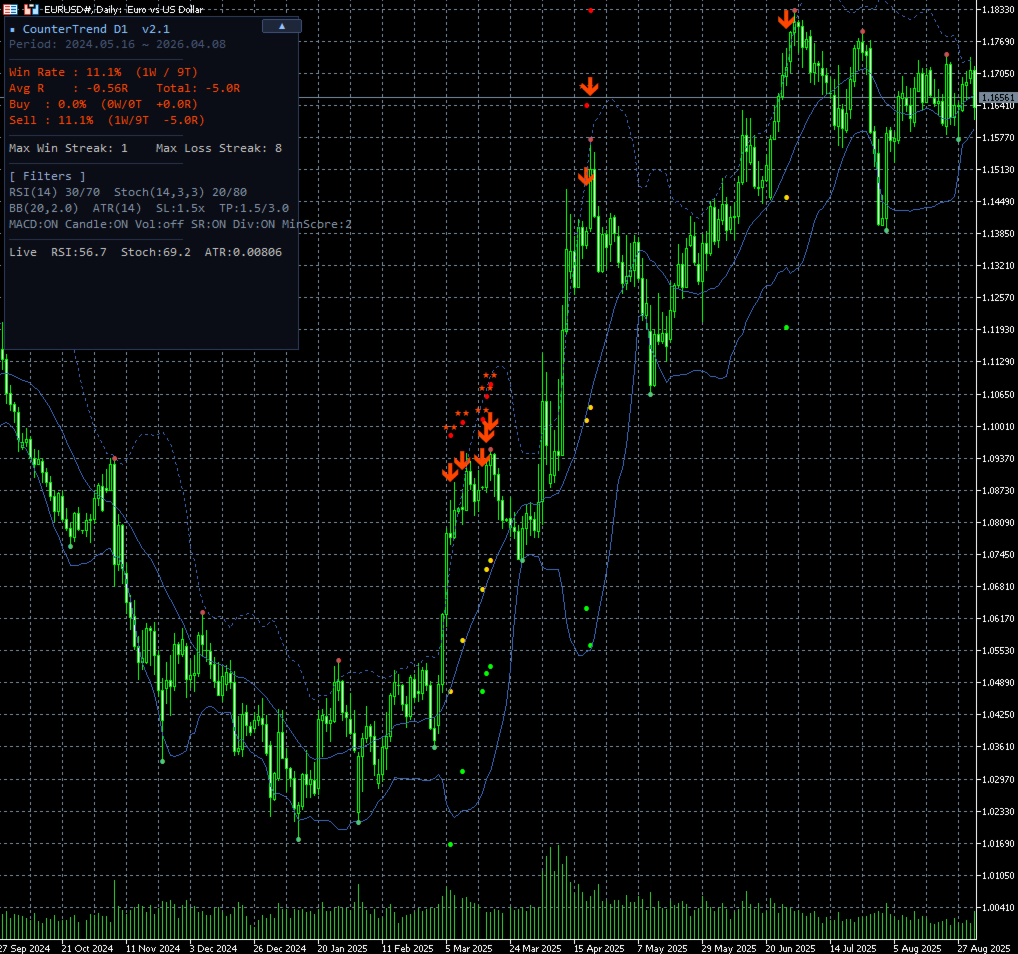This screenshot has height=954, width=1018.
Task: Click the Max Loss Streak: 8 text
Action: click(x=219, y=148)
